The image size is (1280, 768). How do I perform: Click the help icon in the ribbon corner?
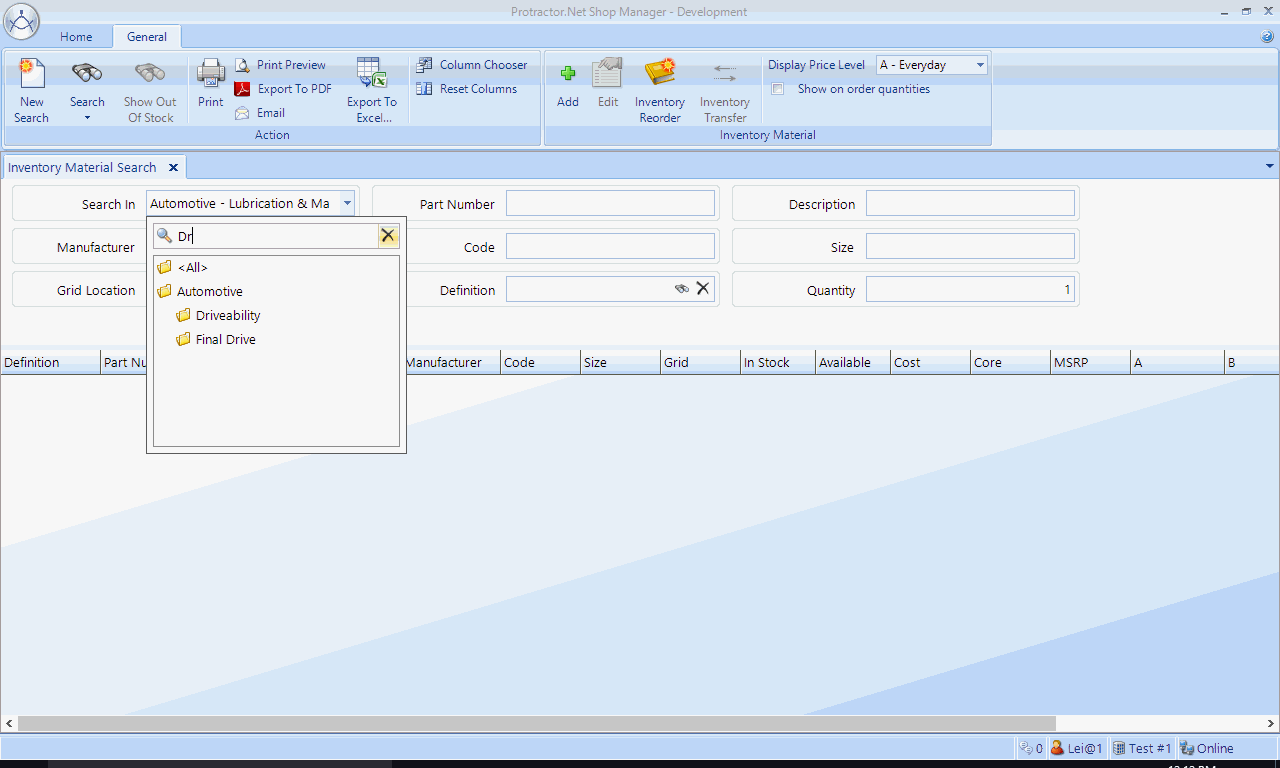1267,37
